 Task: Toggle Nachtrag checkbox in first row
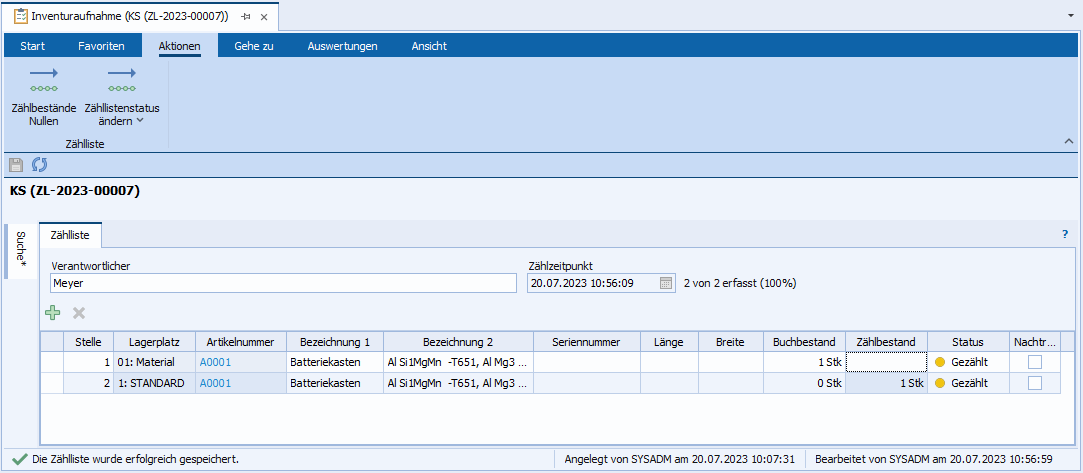[x=1035, y=362]
